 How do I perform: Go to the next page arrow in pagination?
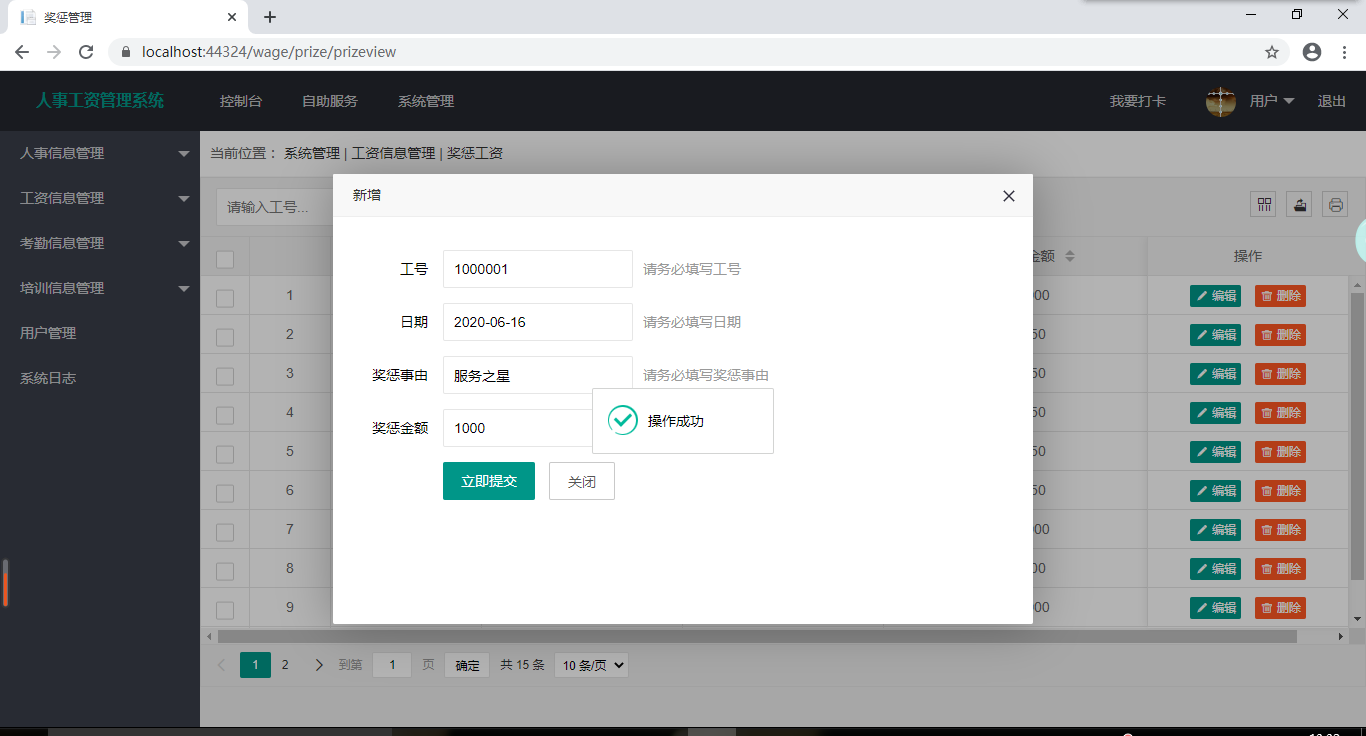(x=319, y=665)
